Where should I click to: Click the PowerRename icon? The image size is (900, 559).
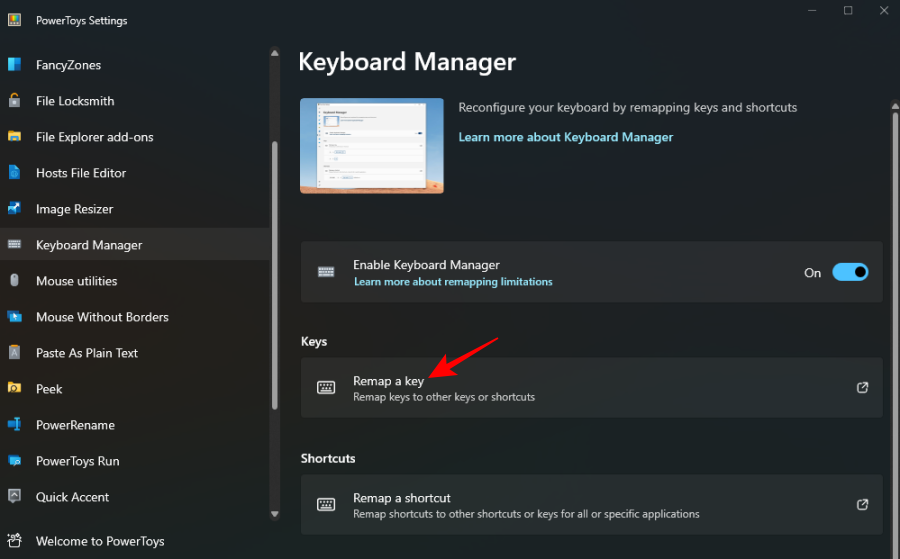15,425
